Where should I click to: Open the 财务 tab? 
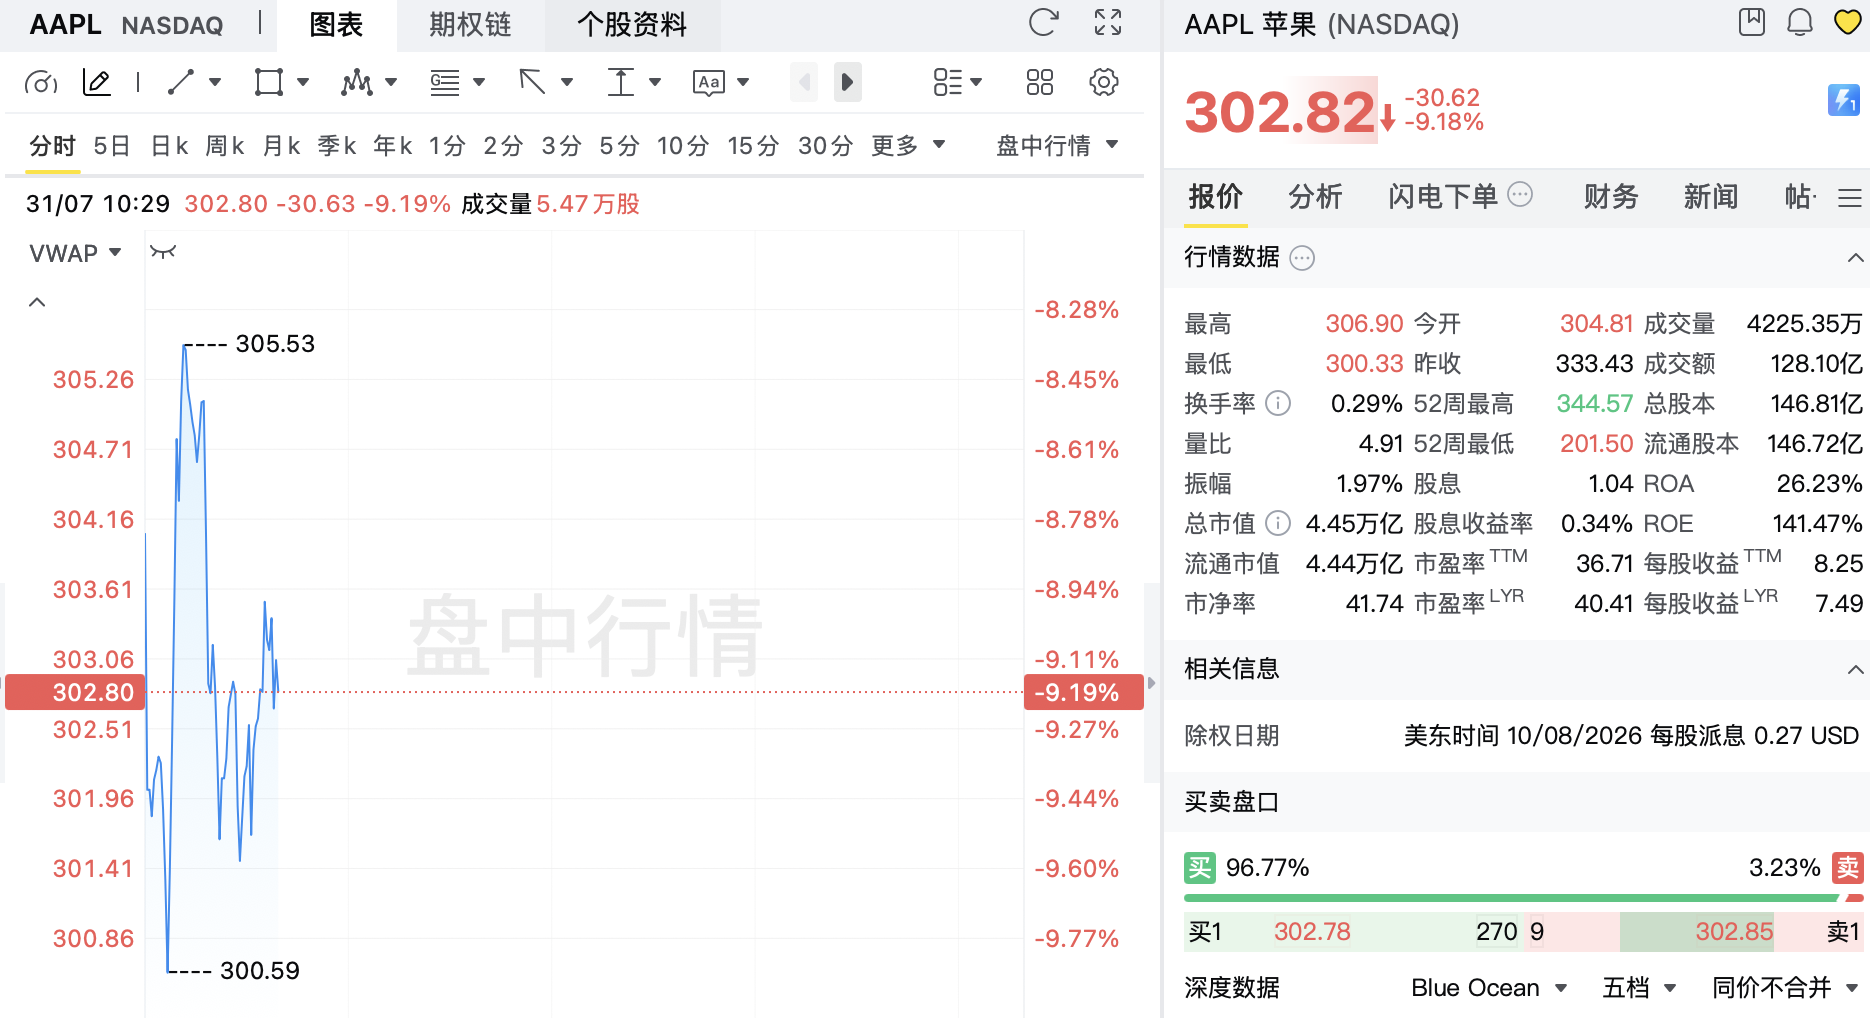[x=1611, y=196]
